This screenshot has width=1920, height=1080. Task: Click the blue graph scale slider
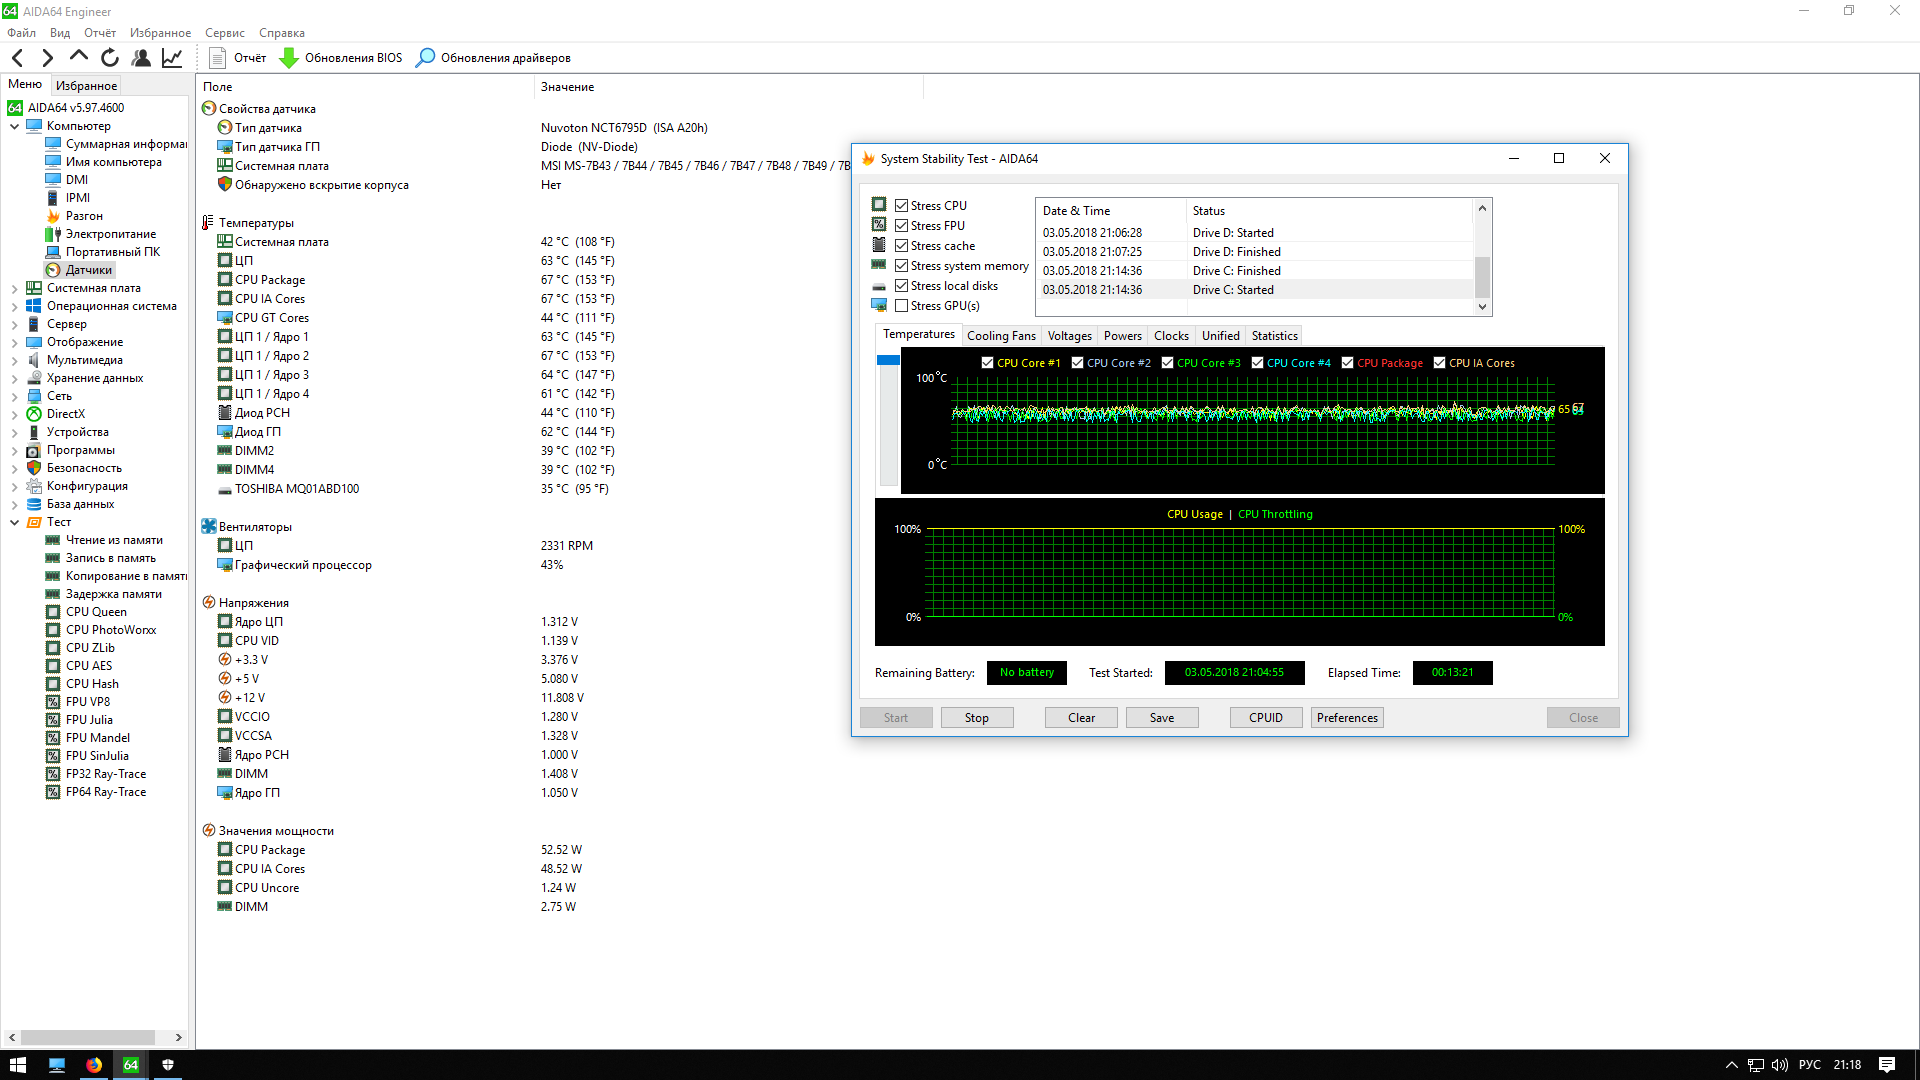pos(888,360)
